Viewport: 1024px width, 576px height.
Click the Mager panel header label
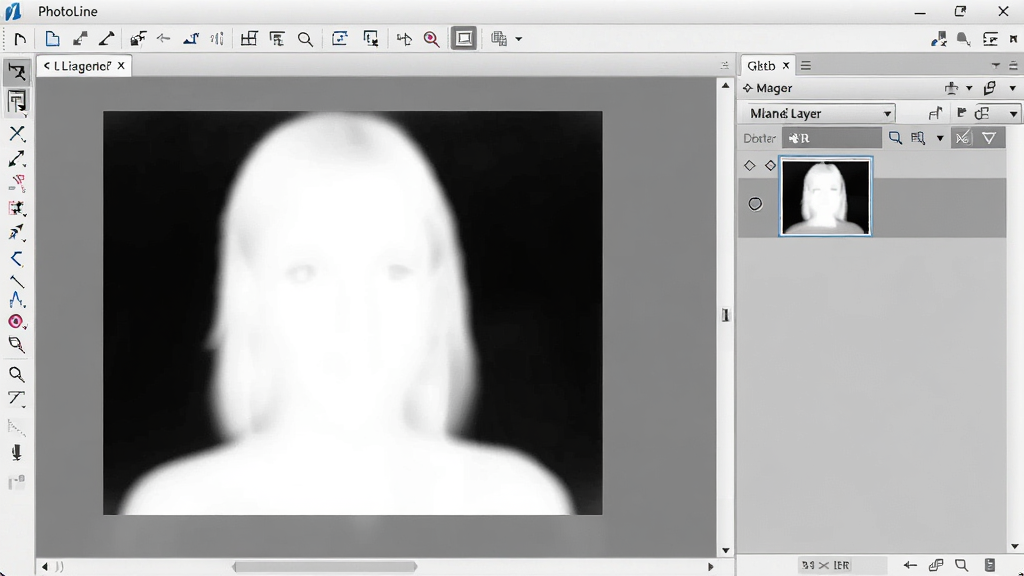pos(774,88)
